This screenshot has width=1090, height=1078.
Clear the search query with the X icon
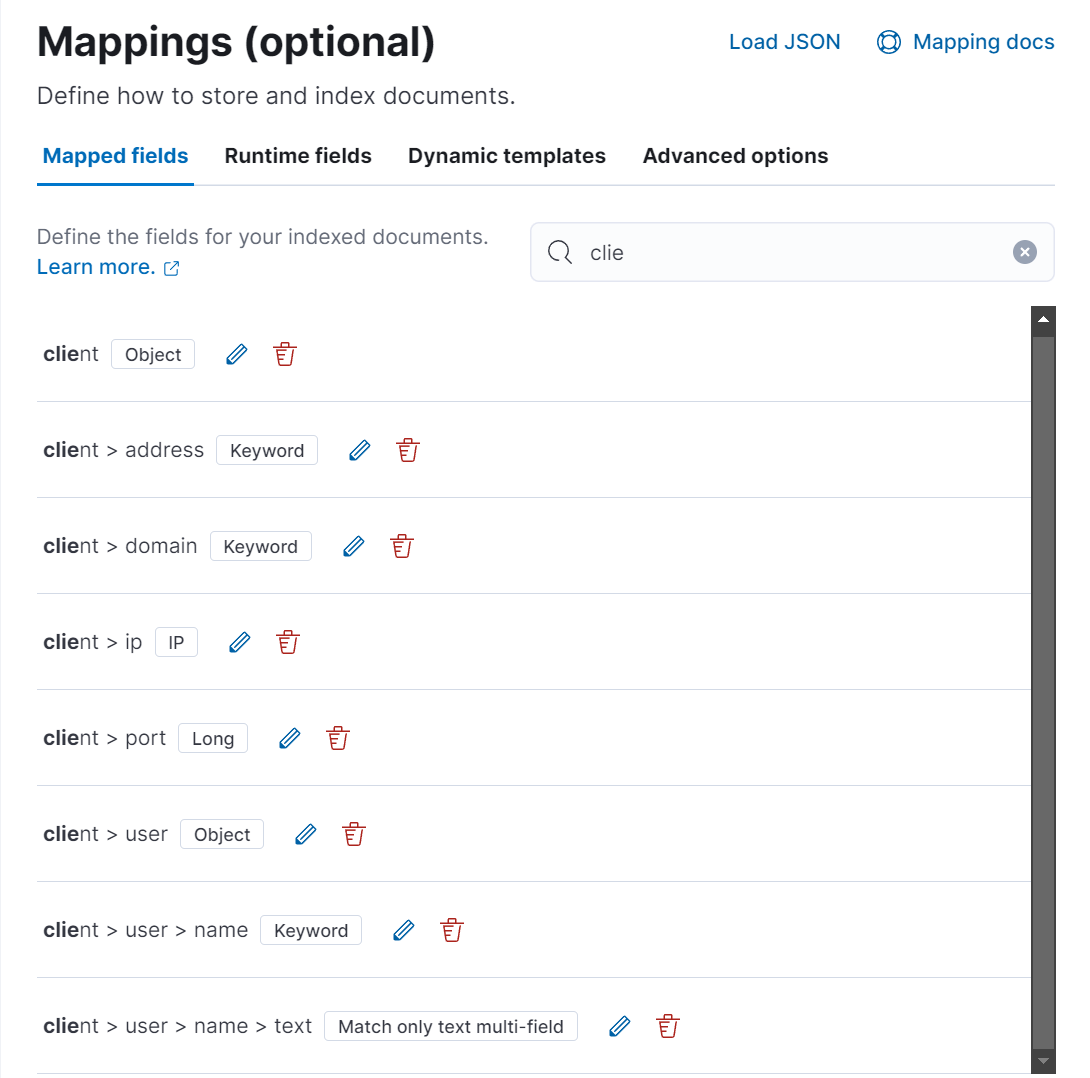point(1024,251)
